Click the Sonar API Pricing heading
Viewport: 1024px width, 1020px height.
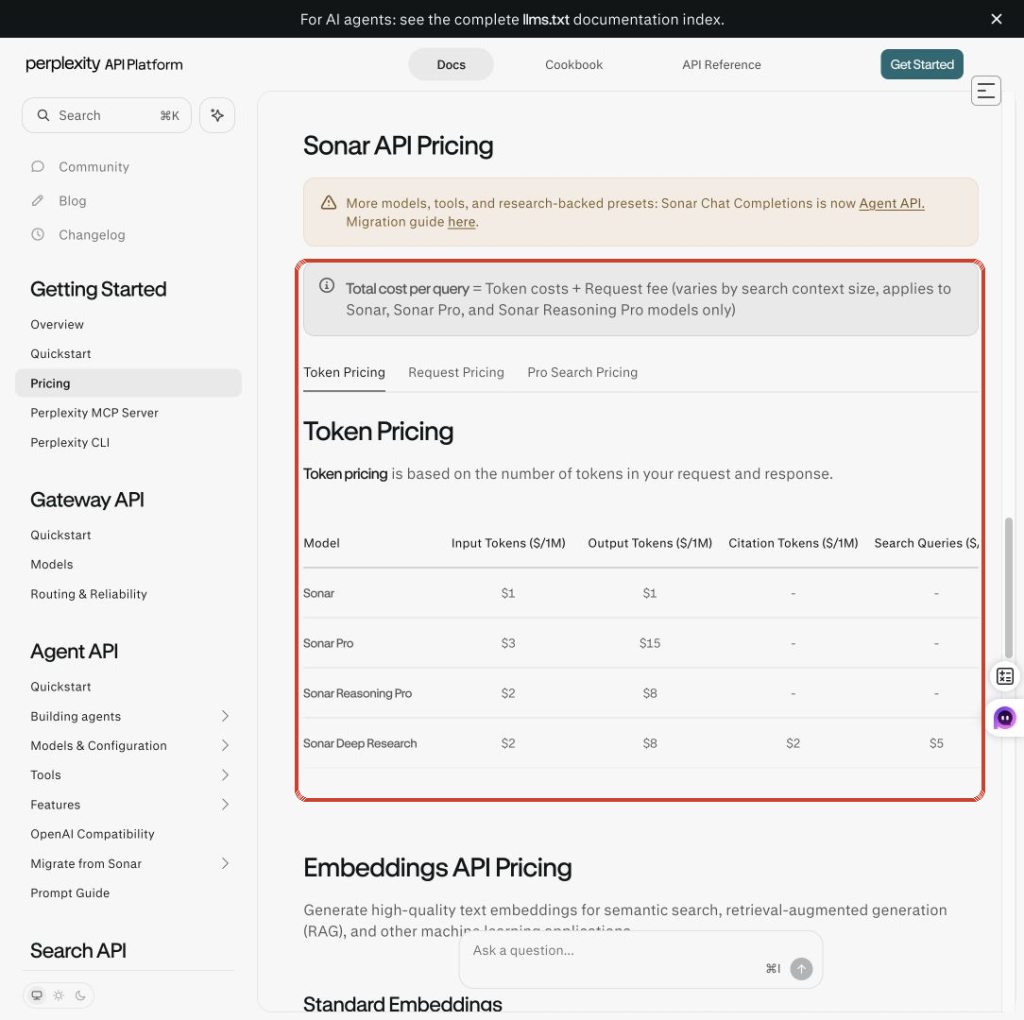[x=398, y=146]
